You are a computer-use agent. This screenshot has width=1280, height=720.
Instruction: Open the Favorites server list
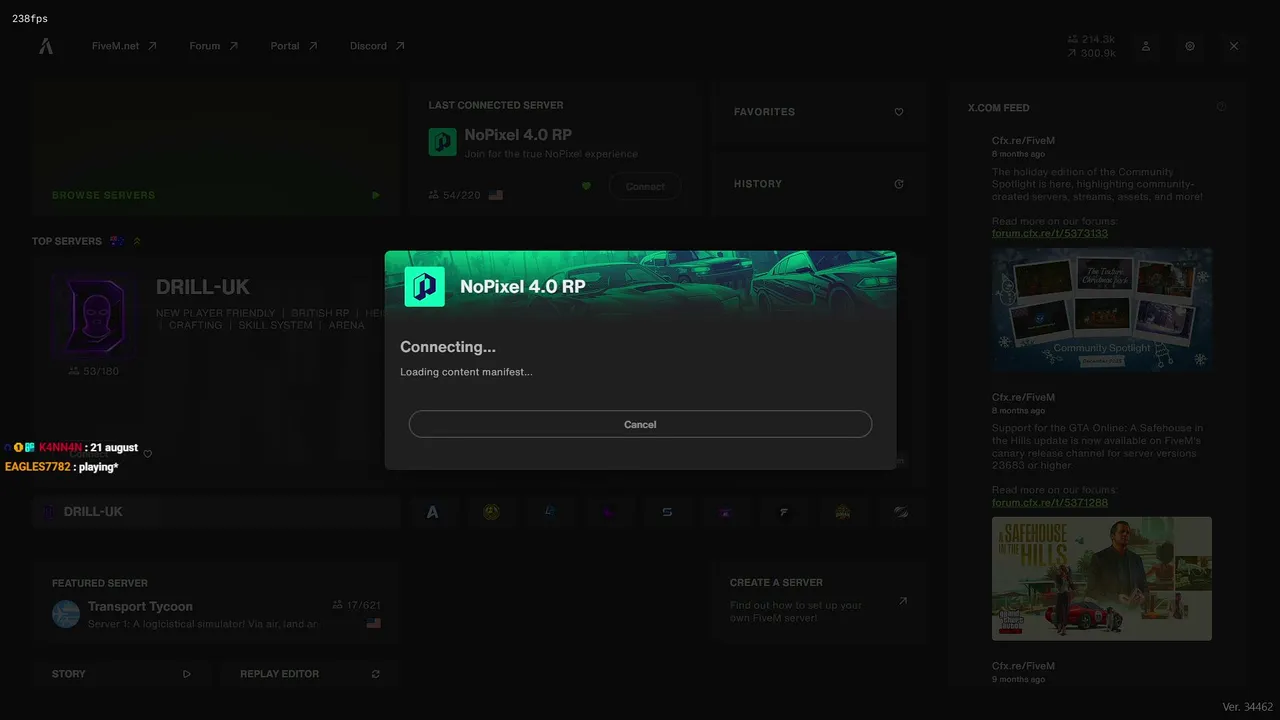pyautogui.click(x=819, y=112)
